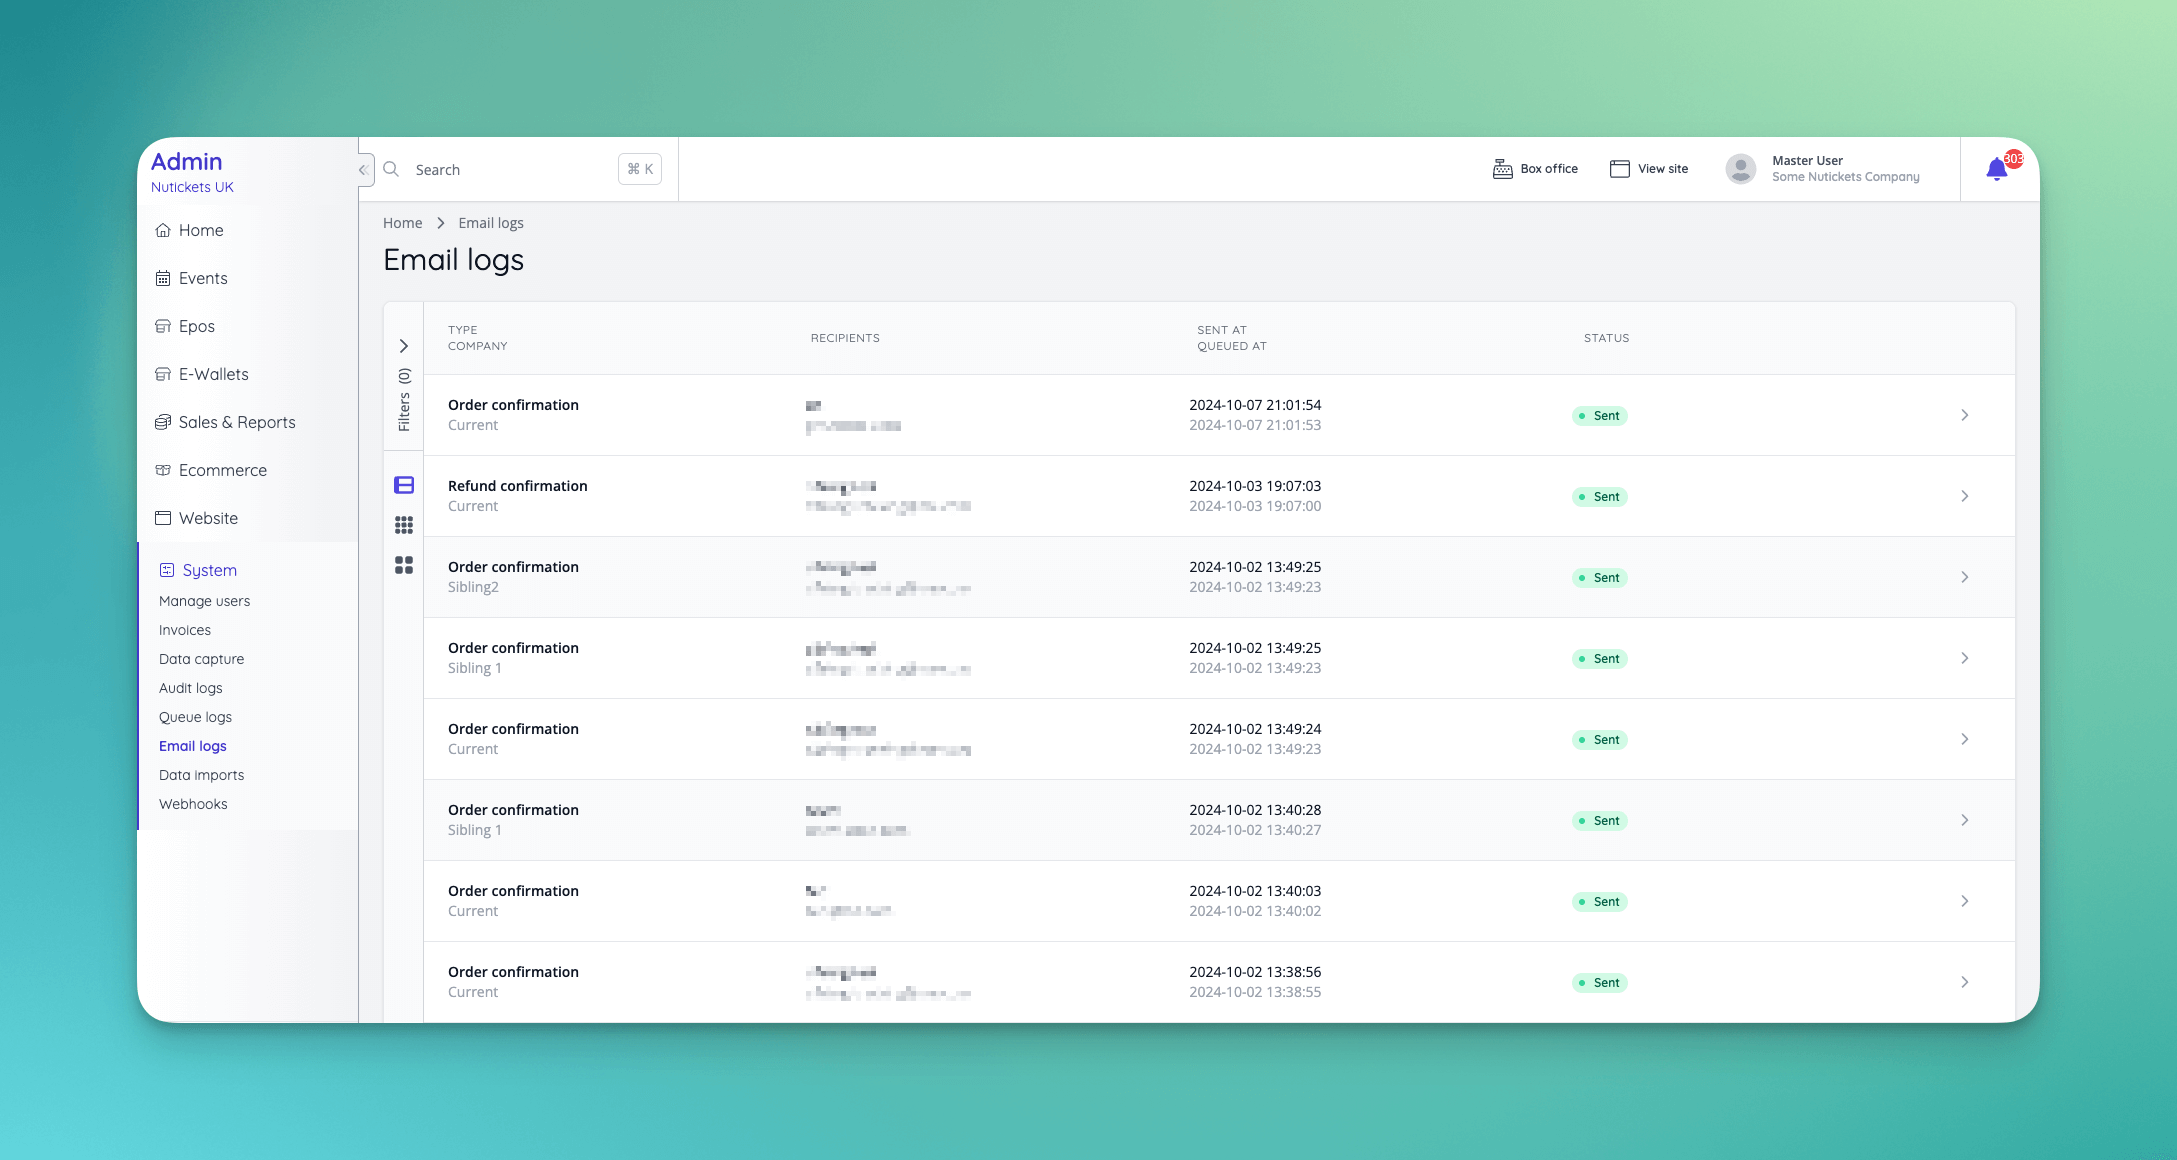Click Home breadcrumb link
2177x1160 pixels.
click(402, 223)
